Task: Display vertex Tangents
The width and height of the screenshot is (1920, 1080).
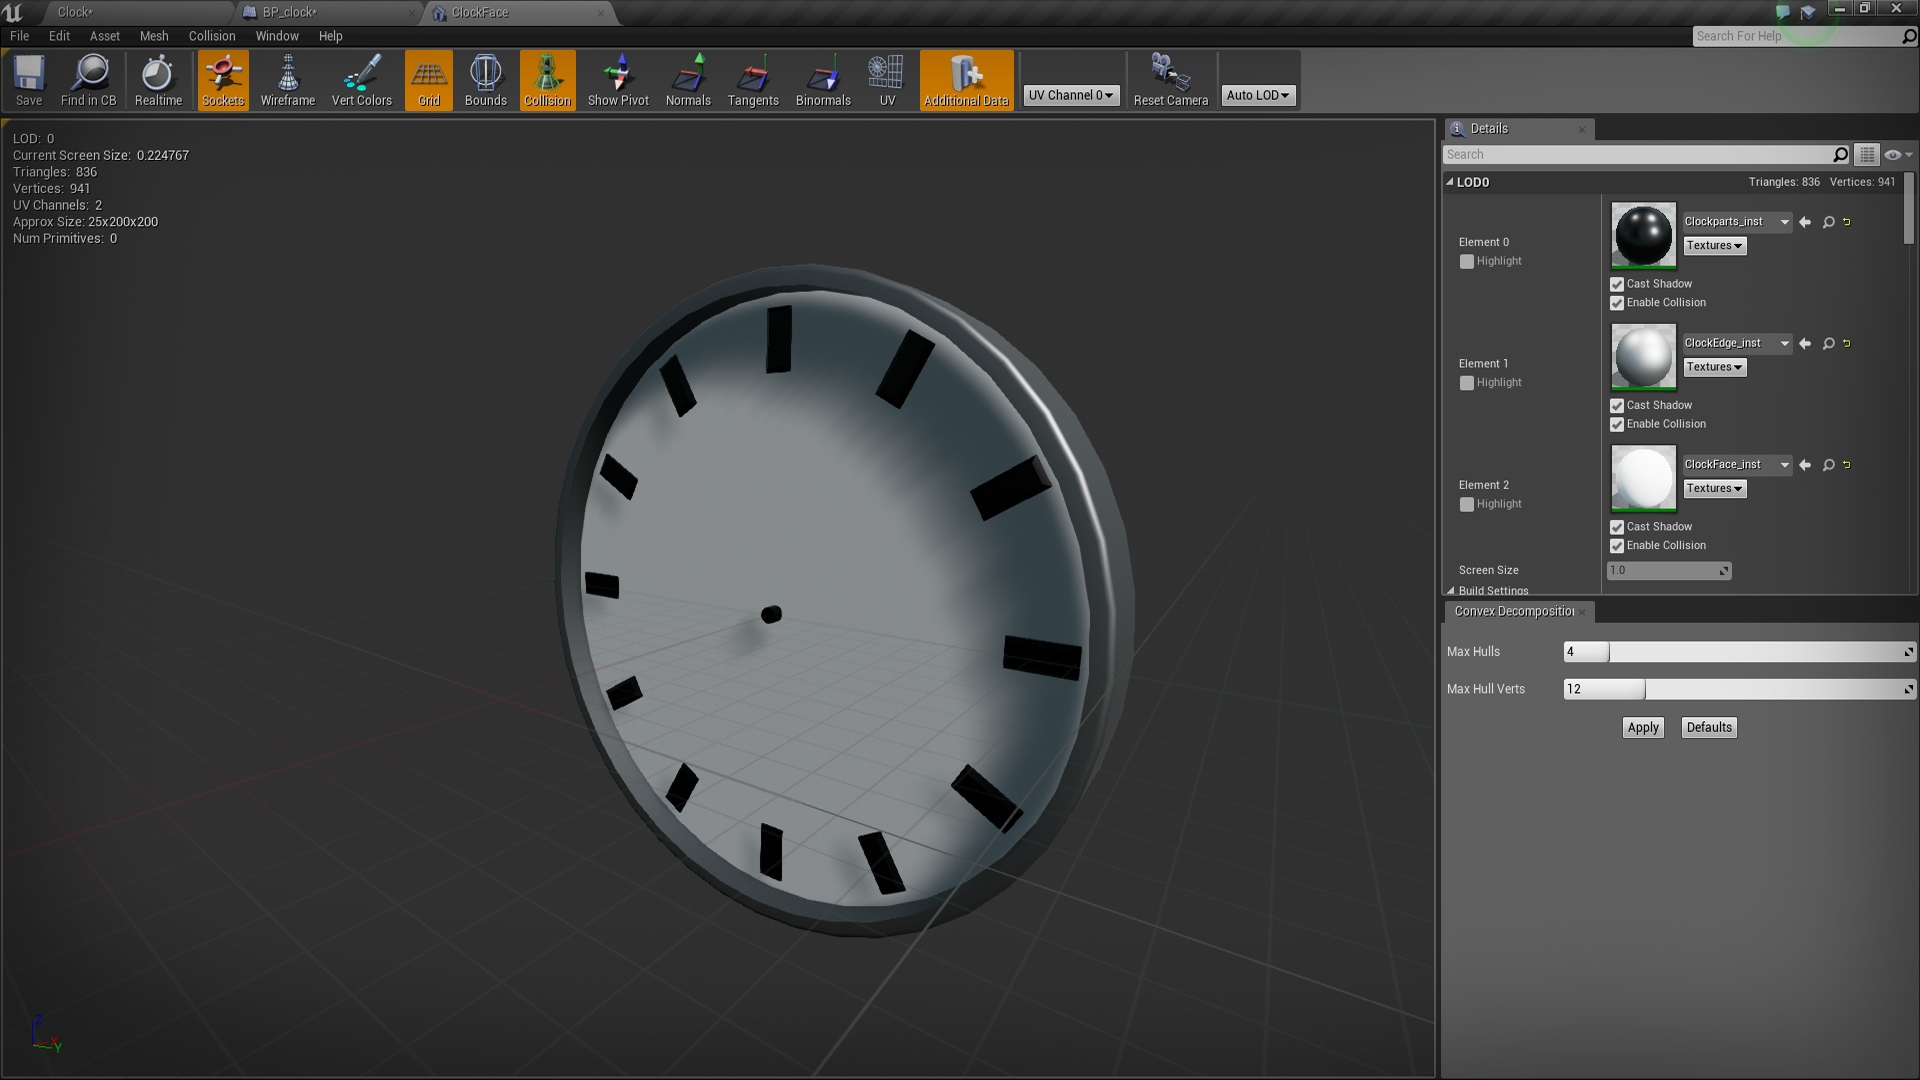Action: click(753, 80)
